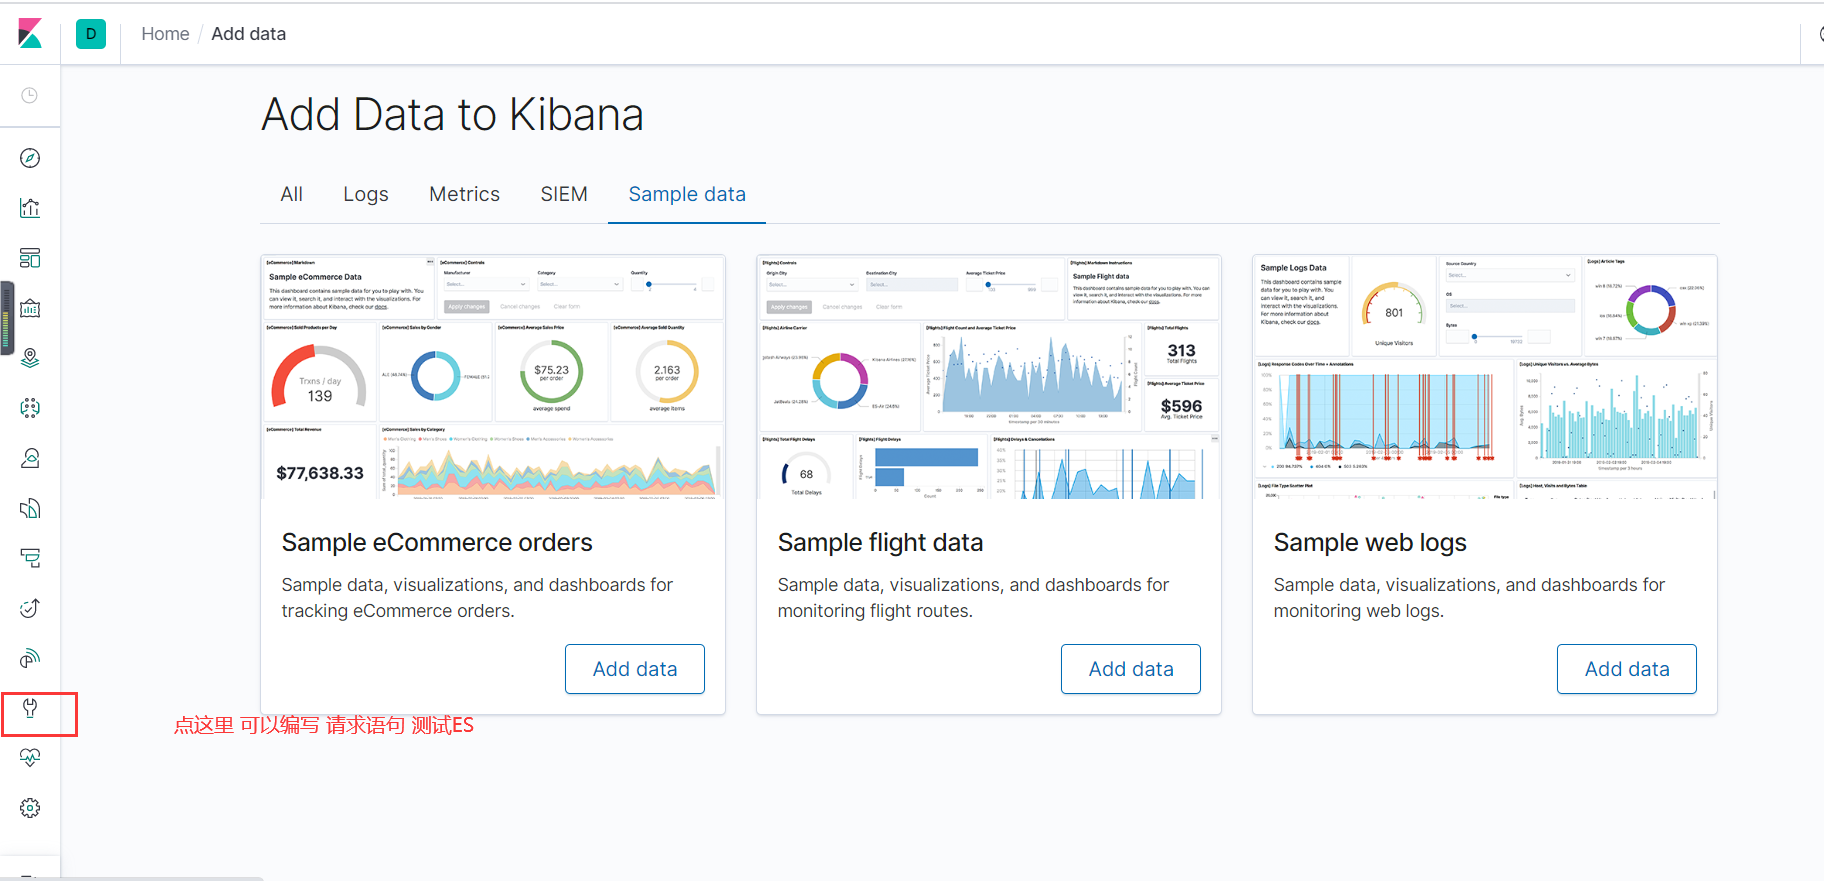This screenshot has width=1824, height=881.
Task: Open Visualize chart icon in sidebar
Action: 30,208
